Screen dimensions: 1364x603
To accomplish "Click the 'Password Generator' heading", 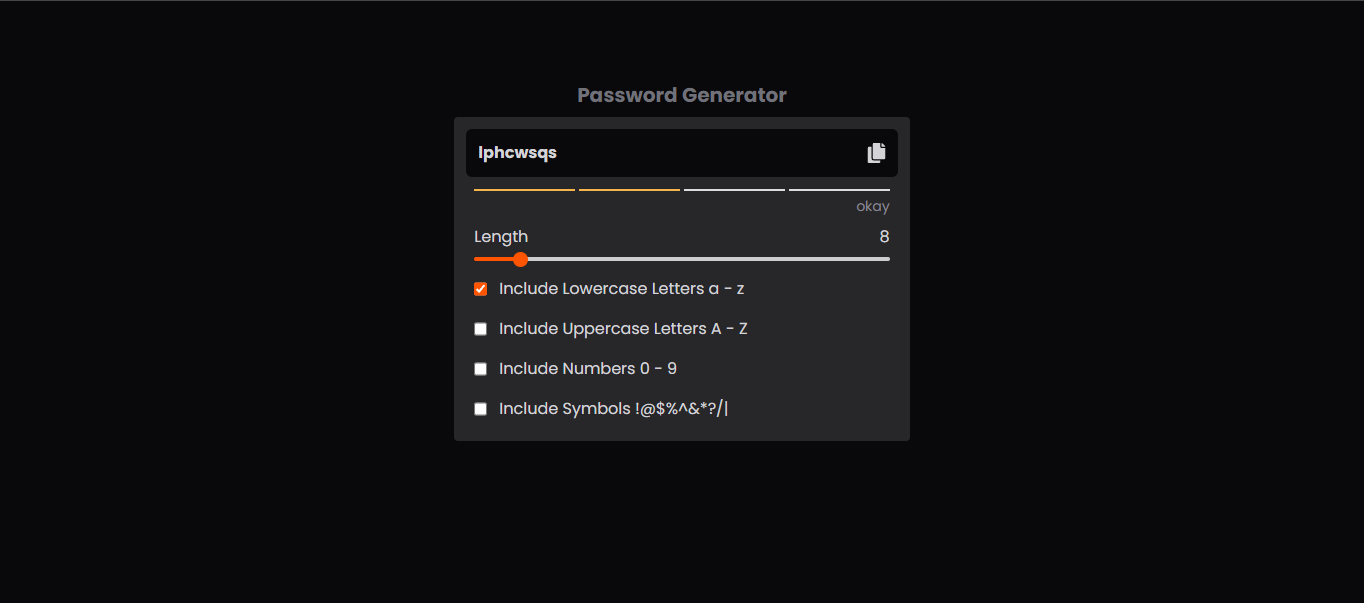I will (x=682, y=95).
